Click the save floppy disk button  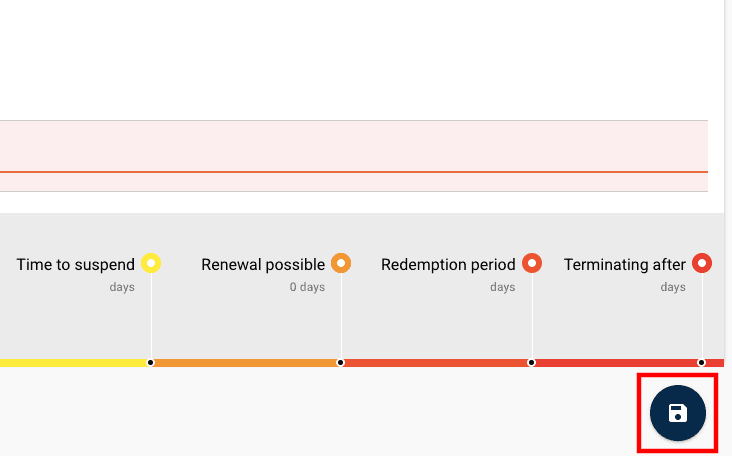coord(677,413)
